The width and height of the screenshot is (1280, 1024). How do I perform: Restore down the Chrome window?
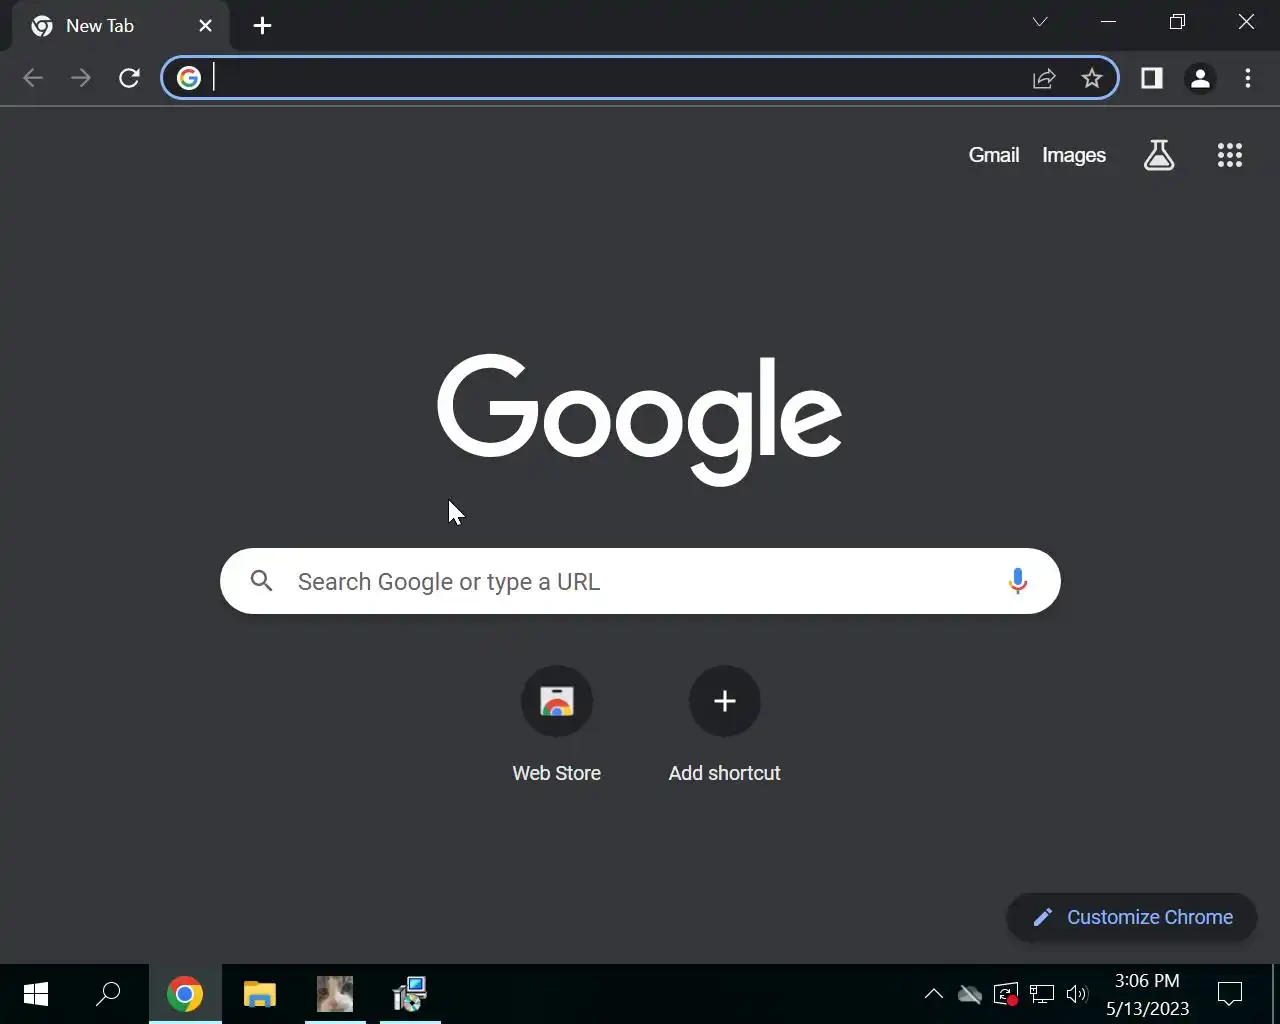click(1177, 22)
